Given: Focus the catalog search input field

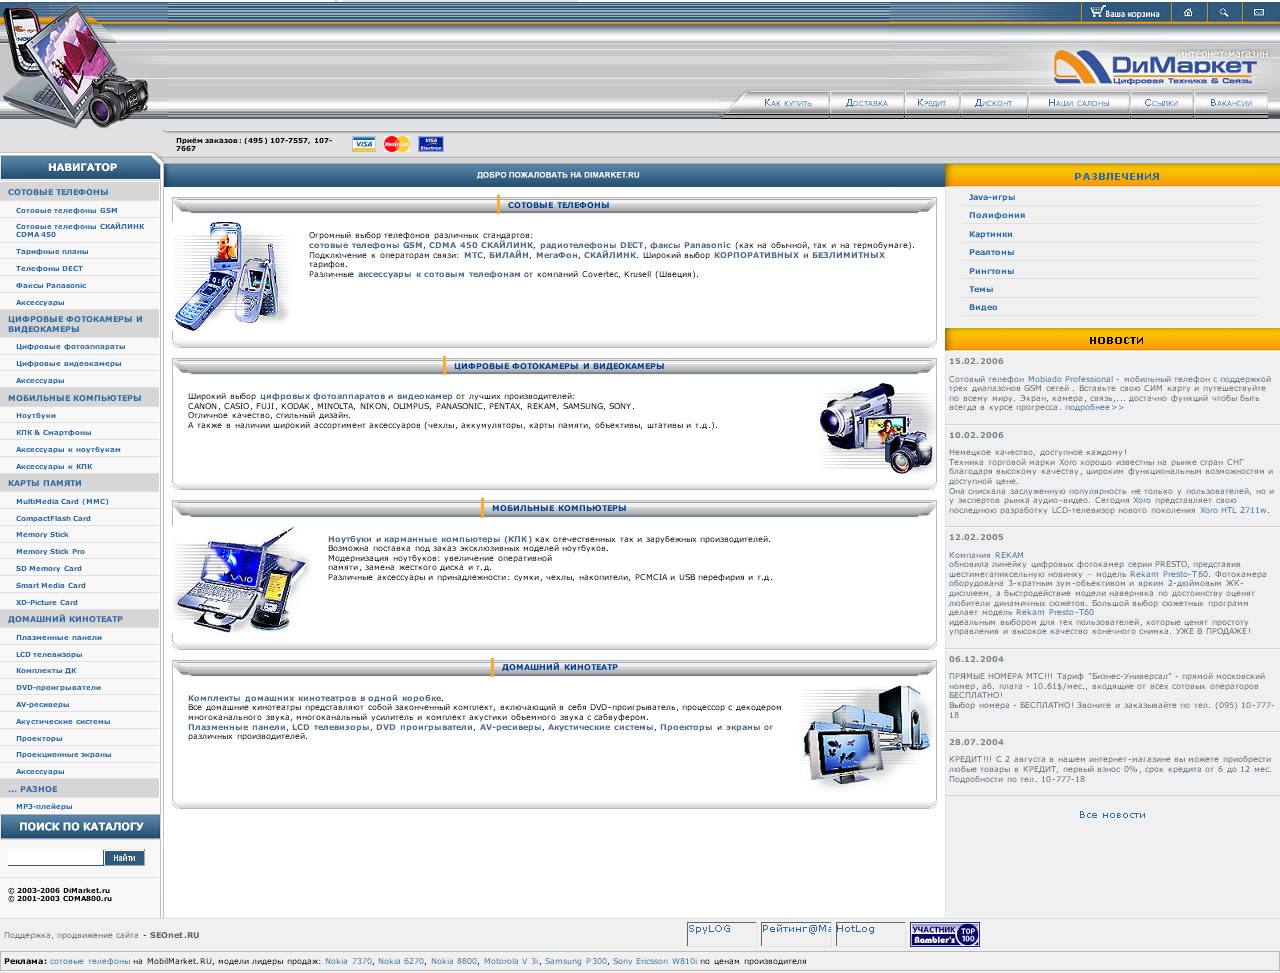Looking at the screenshot, I should pos(55,858).
